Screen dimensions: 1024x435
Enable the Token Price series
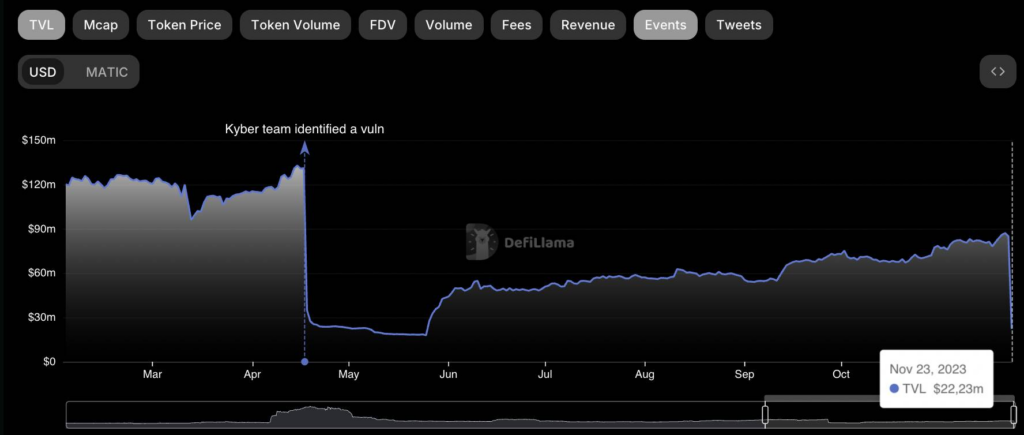coord(185,25)
